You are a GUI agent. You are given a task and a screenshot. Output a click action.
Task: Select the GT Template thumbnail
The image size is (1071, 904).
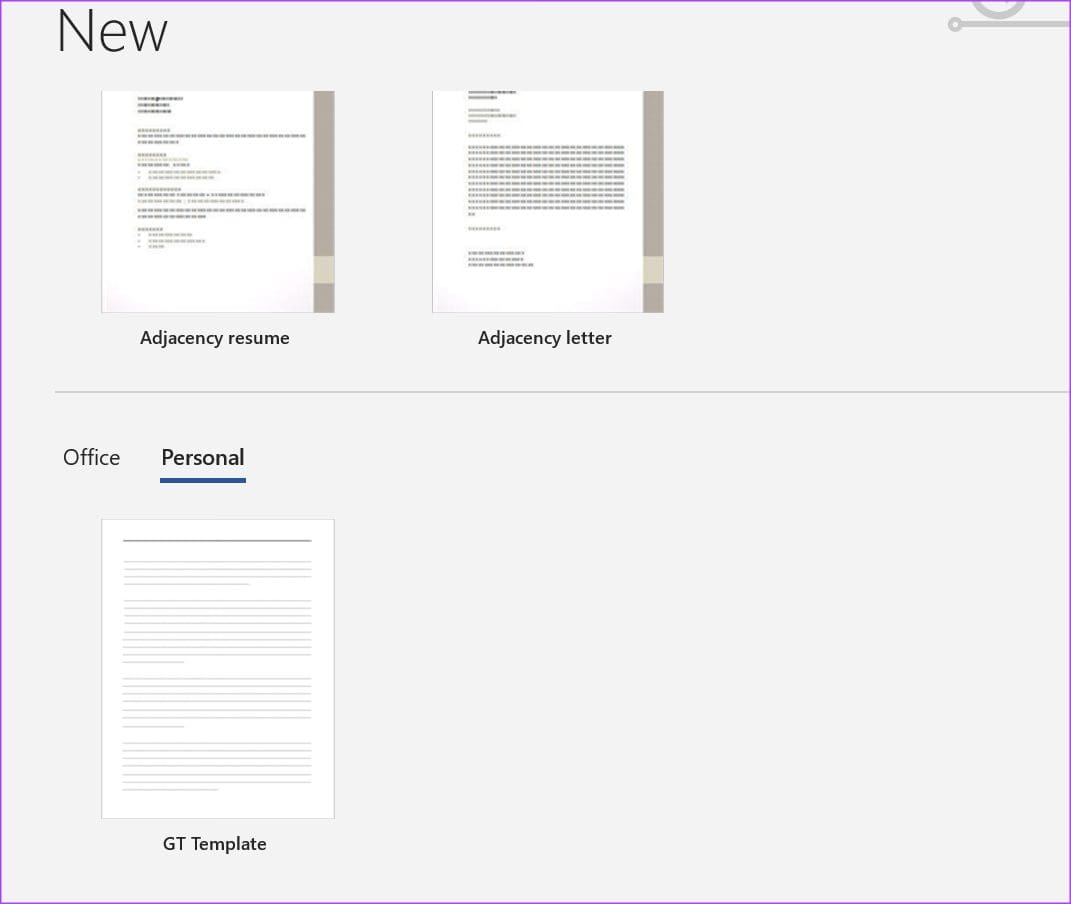point(218,668)
